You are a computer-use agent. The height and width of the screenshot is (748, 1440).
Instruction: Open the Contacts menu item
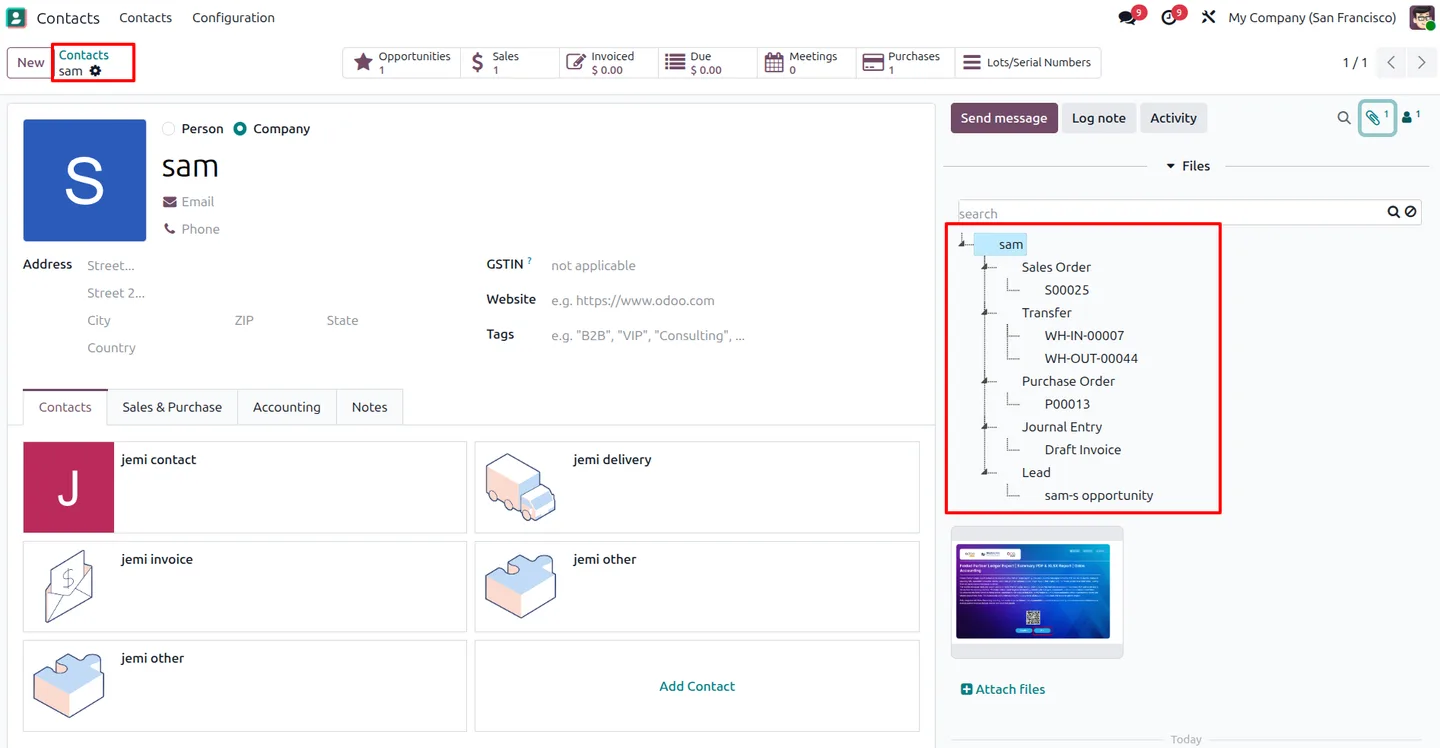coord(145,18)
